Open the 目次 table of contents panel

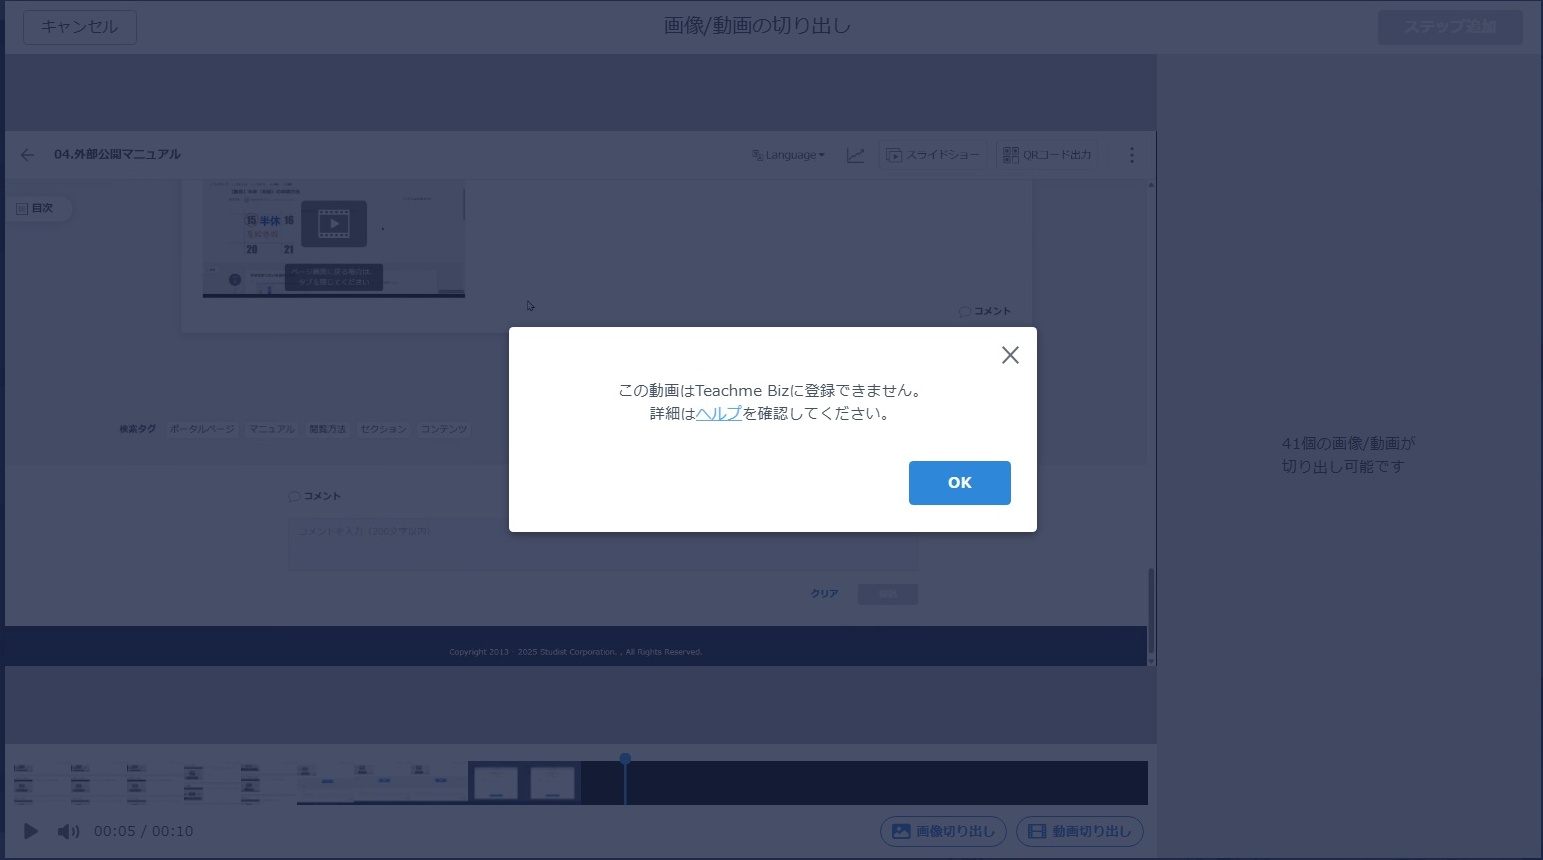[x=39, y=208]
